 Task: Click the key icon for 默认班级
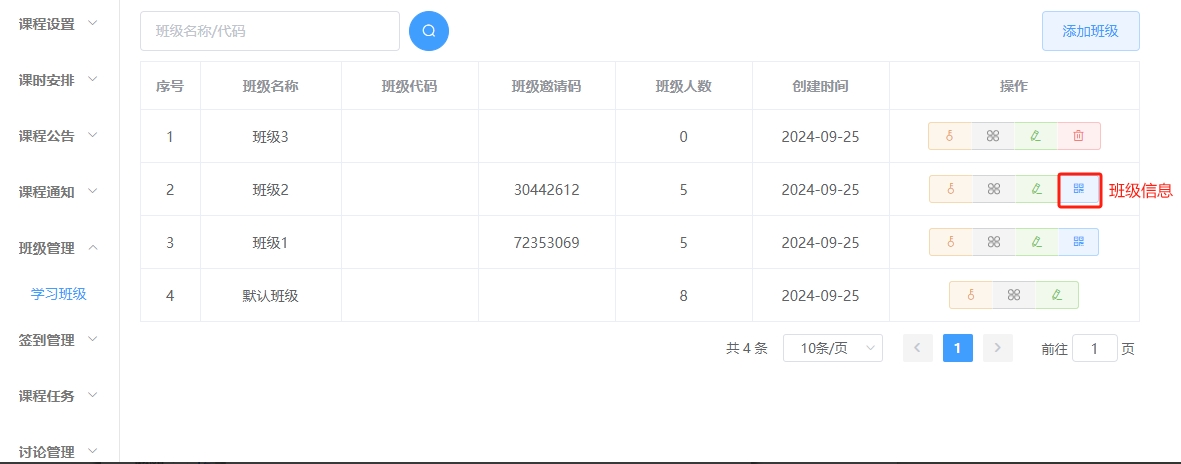pyautogui.click(x=971, y=295)
